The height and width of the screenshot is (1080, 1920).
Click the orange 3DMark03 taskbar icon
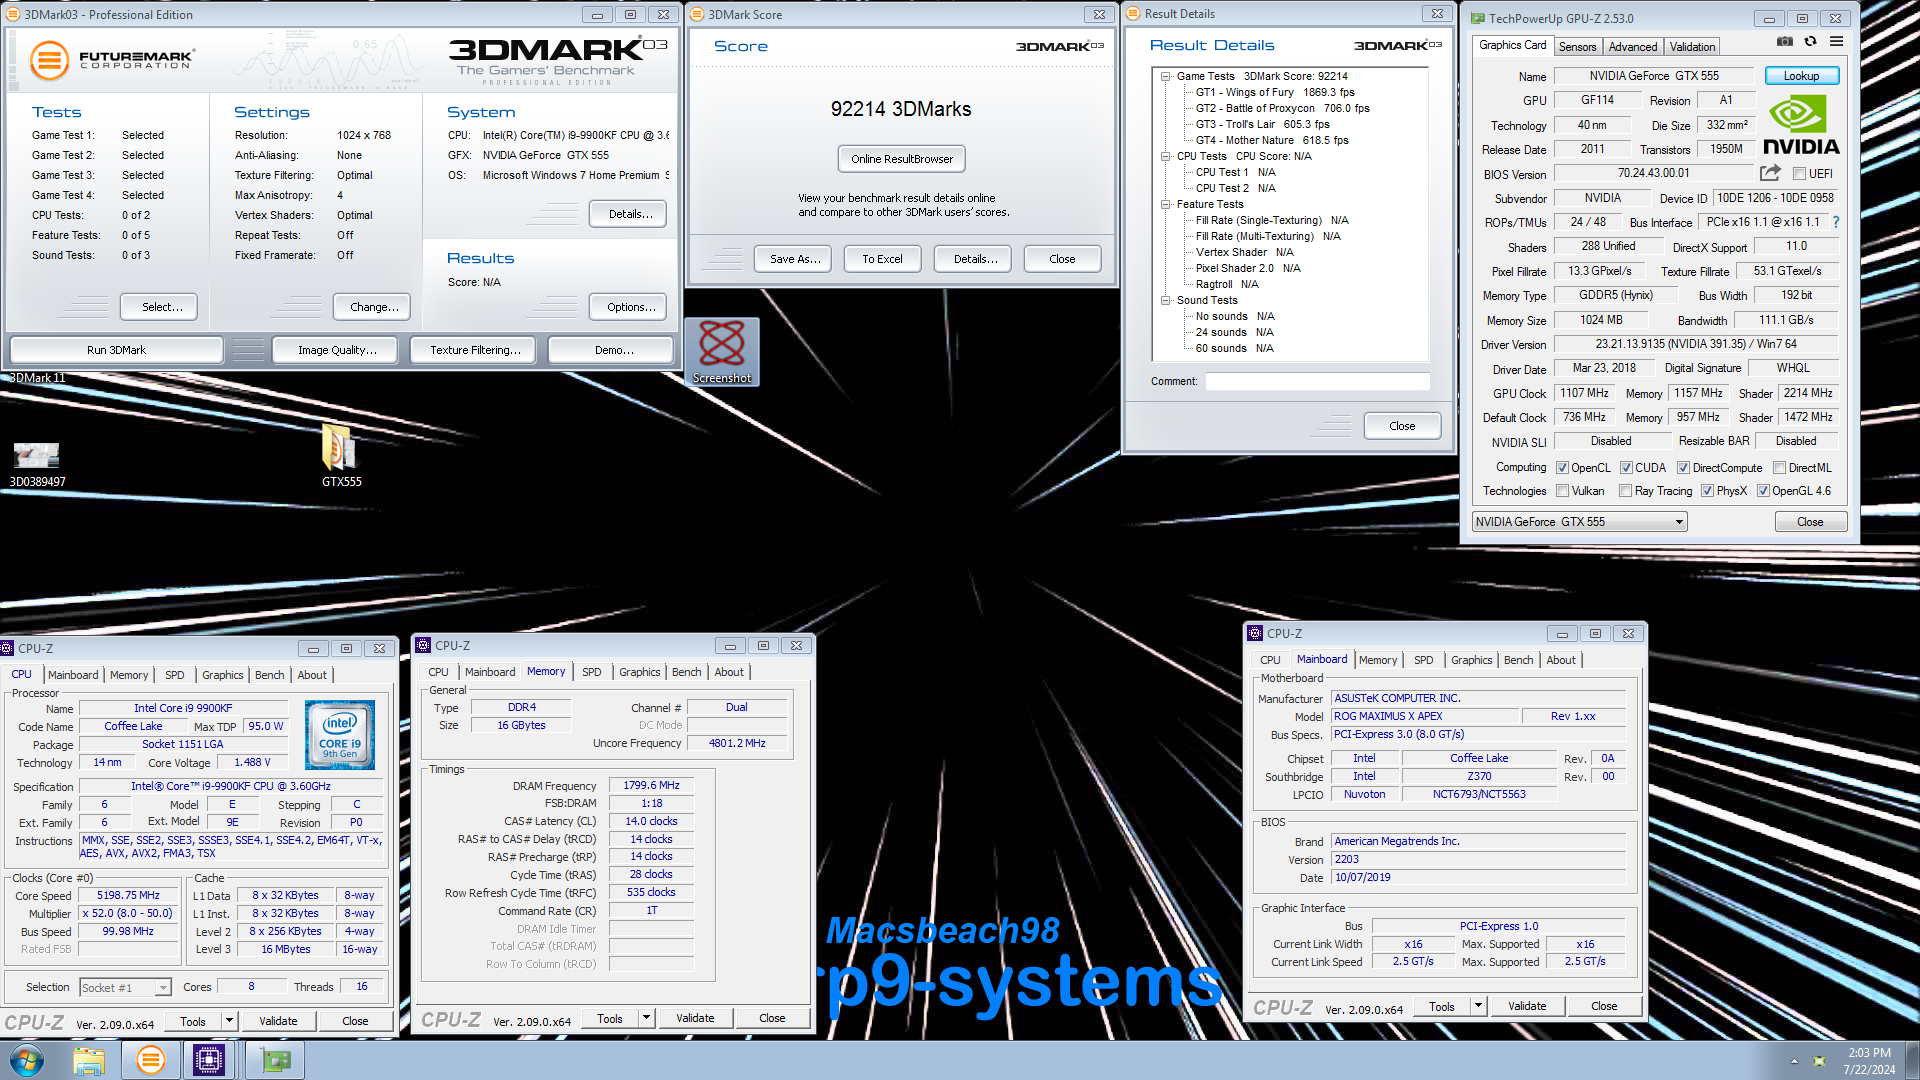[x=151, y=1060]
